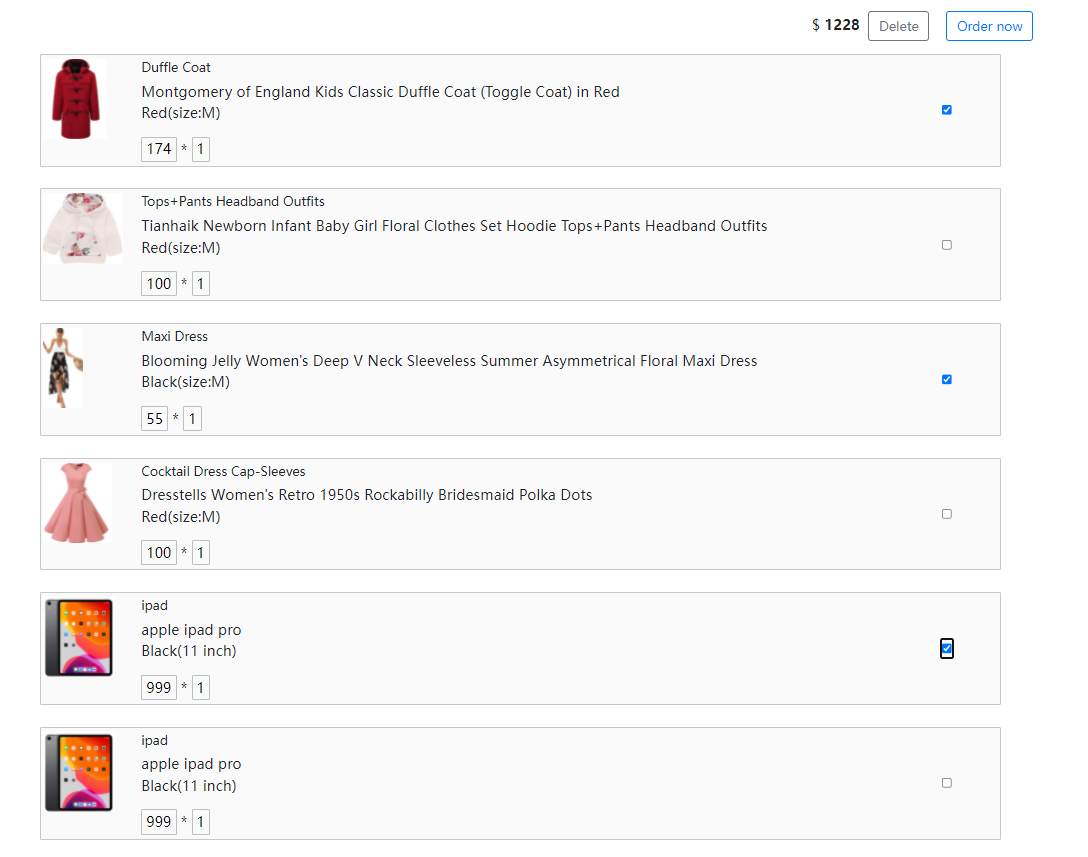Uncheck the Maxi Dress selection

pyautogui.click(x=946, y=379)
